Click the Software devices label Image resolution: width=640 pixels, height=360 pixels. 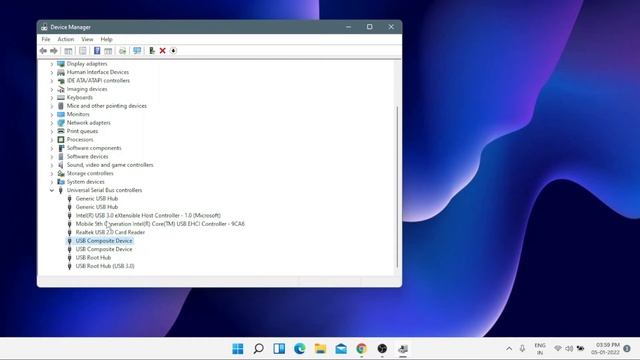click(x=87, y=156)
